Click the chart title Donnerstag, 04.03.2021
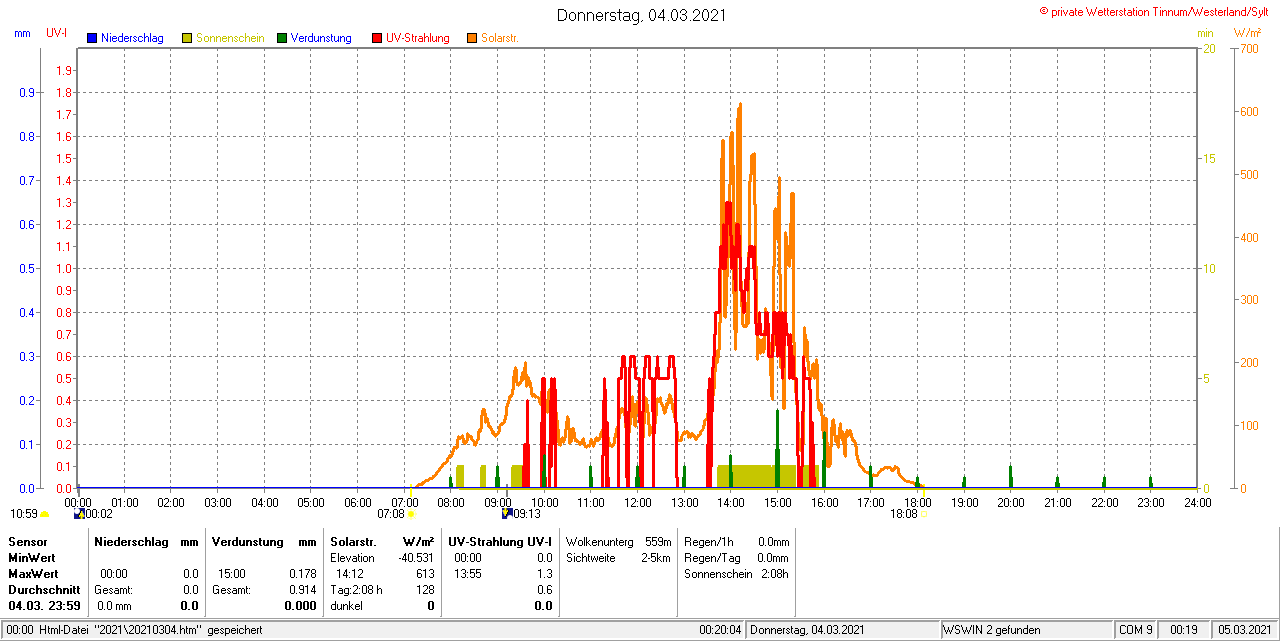Screen dimensions: 1280x641 point(641,15)
